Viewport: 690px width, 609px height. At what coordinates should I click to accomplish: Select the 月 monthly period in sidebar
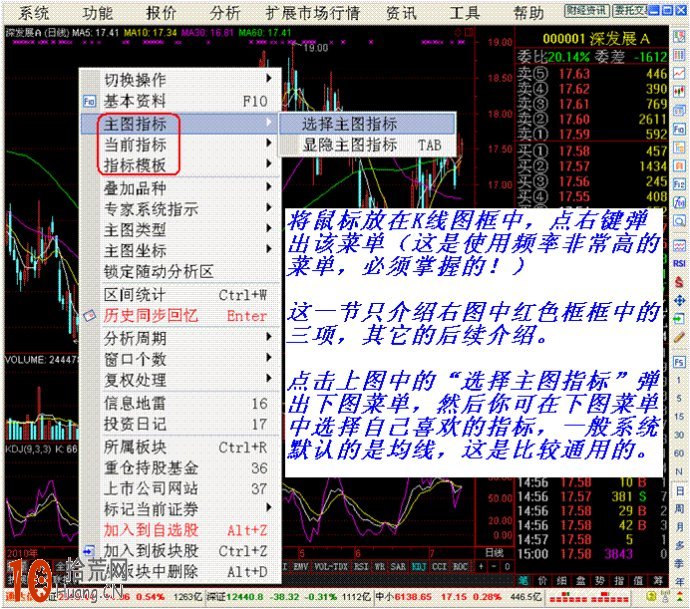click(x=679, y=527)
